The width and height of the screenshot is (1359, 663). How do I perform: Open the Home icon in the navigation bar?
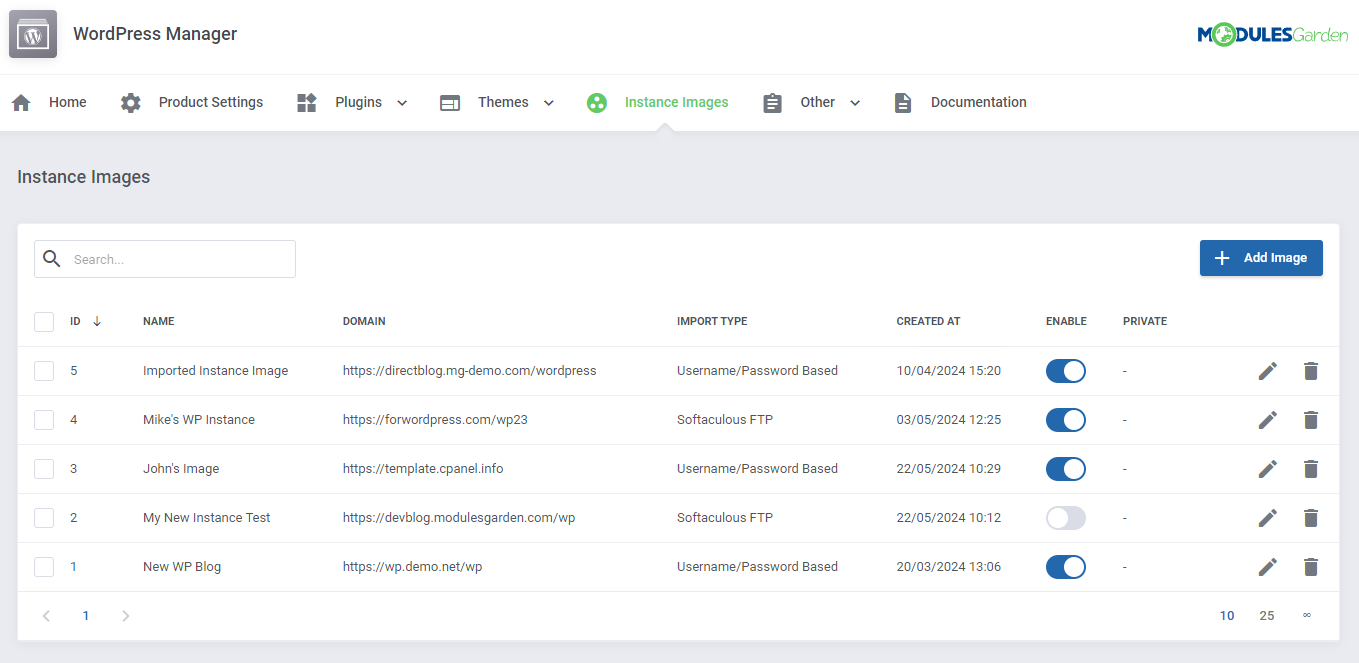[x=21, y=101]
